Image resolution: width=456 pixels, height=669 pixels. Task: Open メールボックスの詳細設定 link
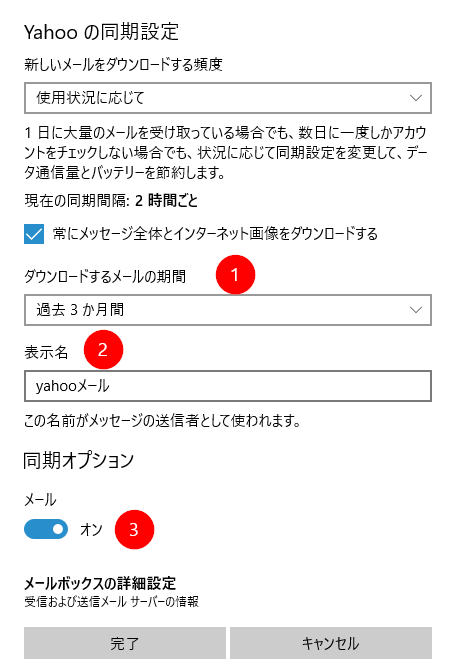(100, 583)
